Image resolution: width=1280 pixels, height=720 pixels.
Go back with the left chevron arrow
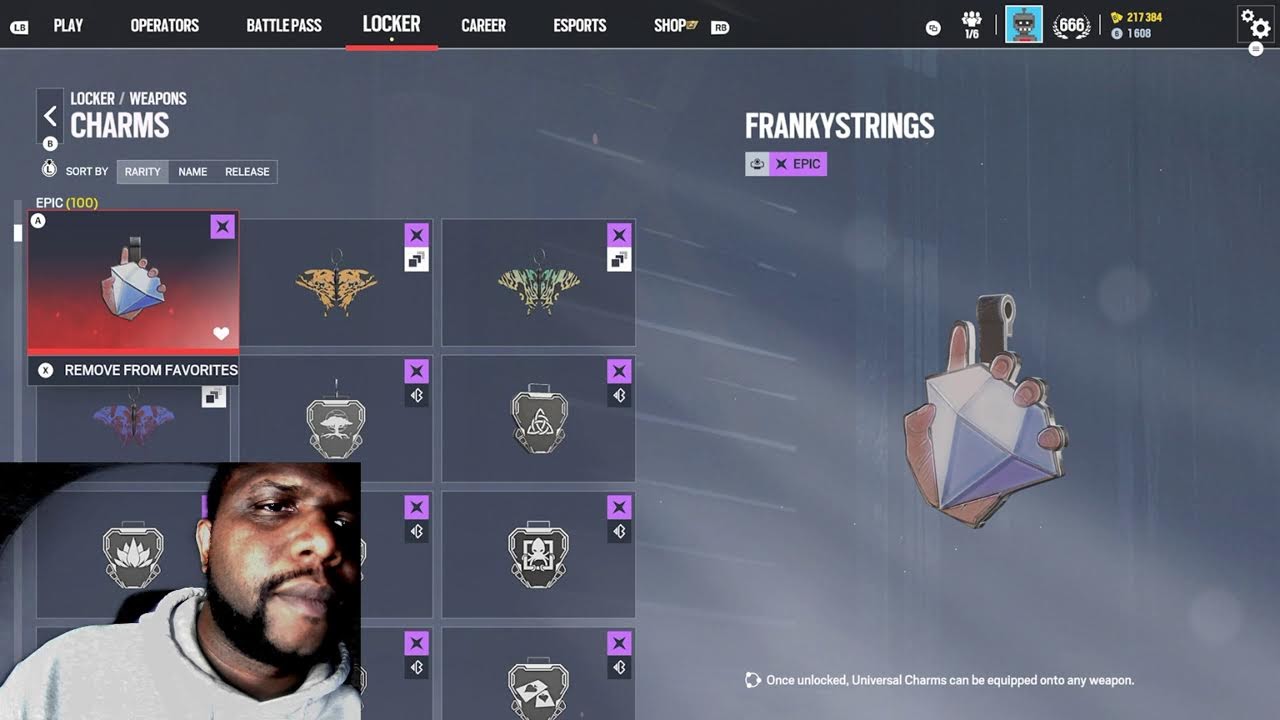pos(50,116)
